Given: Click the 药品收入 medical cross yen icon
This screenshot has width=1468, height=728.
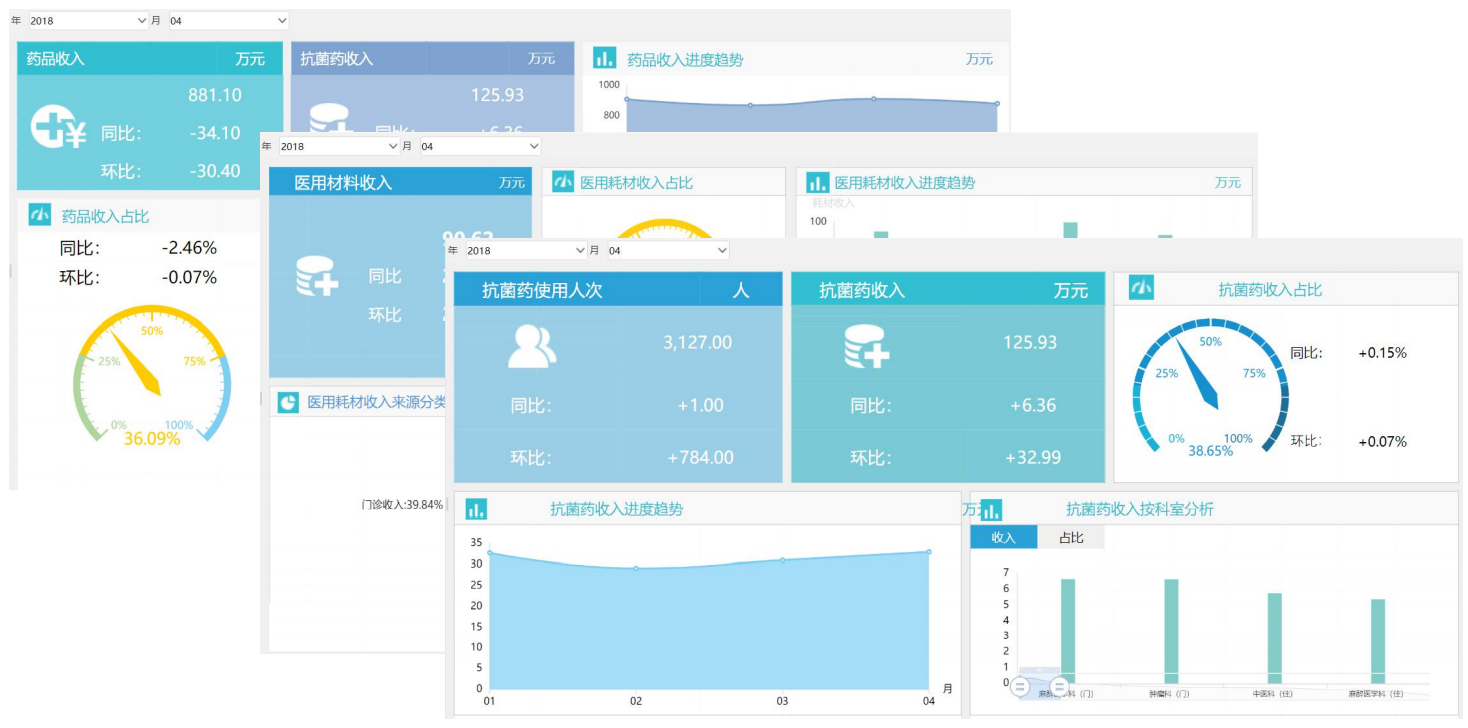Looking at the screenshot, I should coord(58,129).
